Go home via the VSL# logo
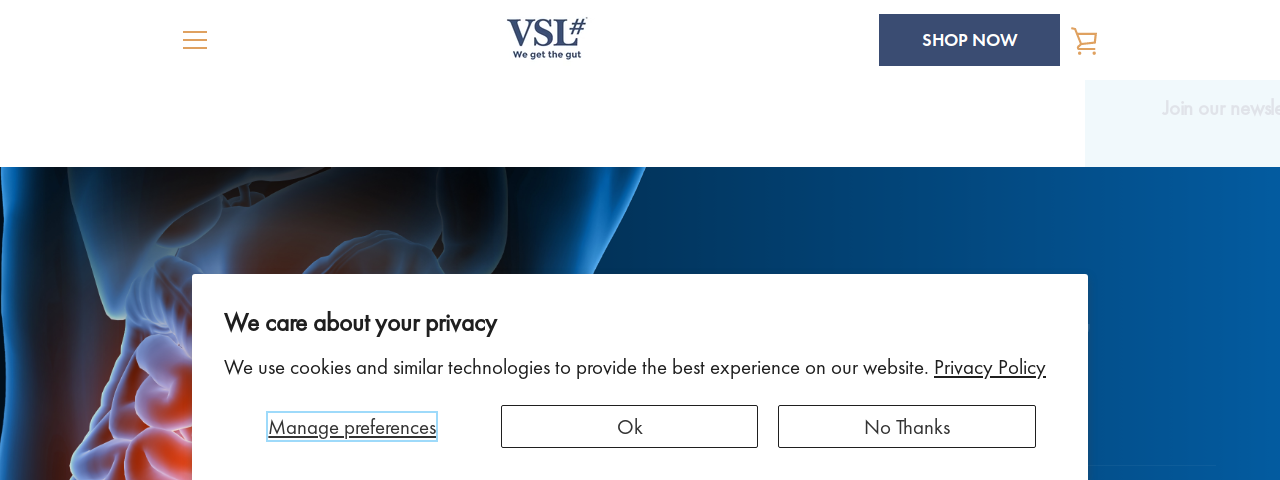 click(546, 39)
